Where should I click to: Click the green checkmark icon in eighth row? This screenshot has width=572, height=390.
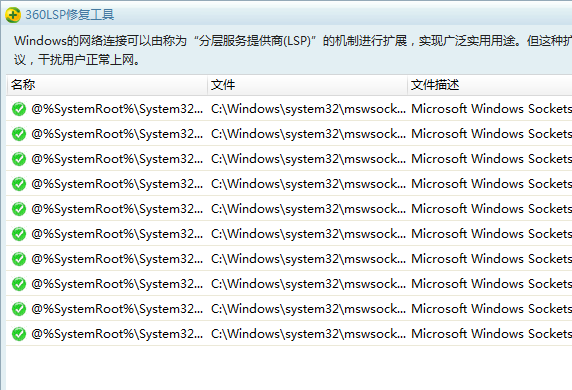pos(19,284)
